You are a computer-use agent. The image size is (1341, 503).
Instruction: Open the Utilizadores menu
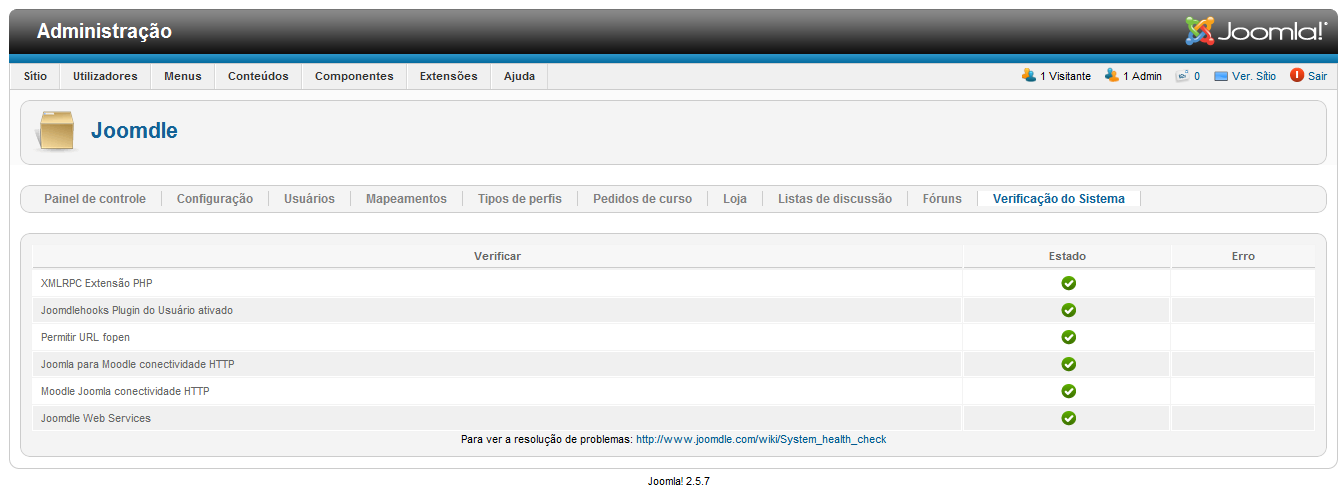[105, 76]
